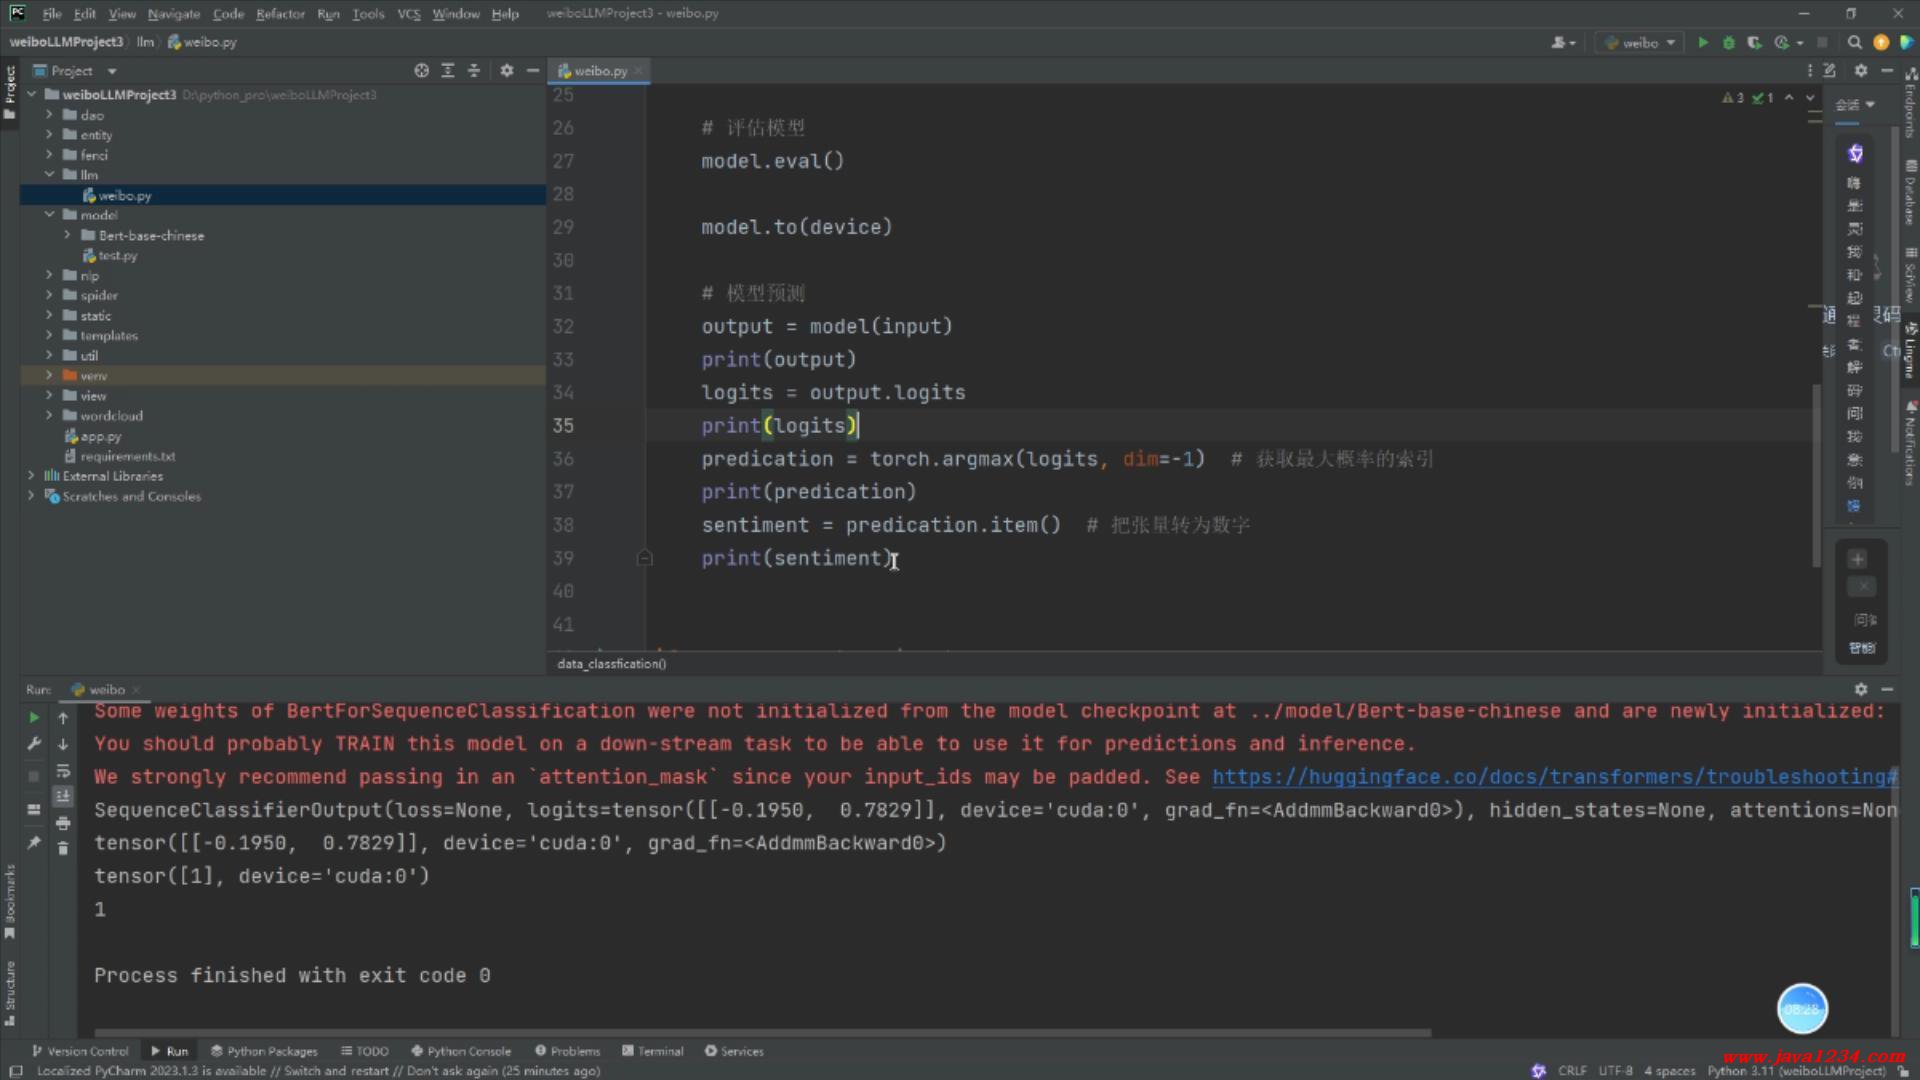Open Search Everywhere magnifier icon
The width and height of the screenshot is (1920, 1080).
pos(1855,42)
